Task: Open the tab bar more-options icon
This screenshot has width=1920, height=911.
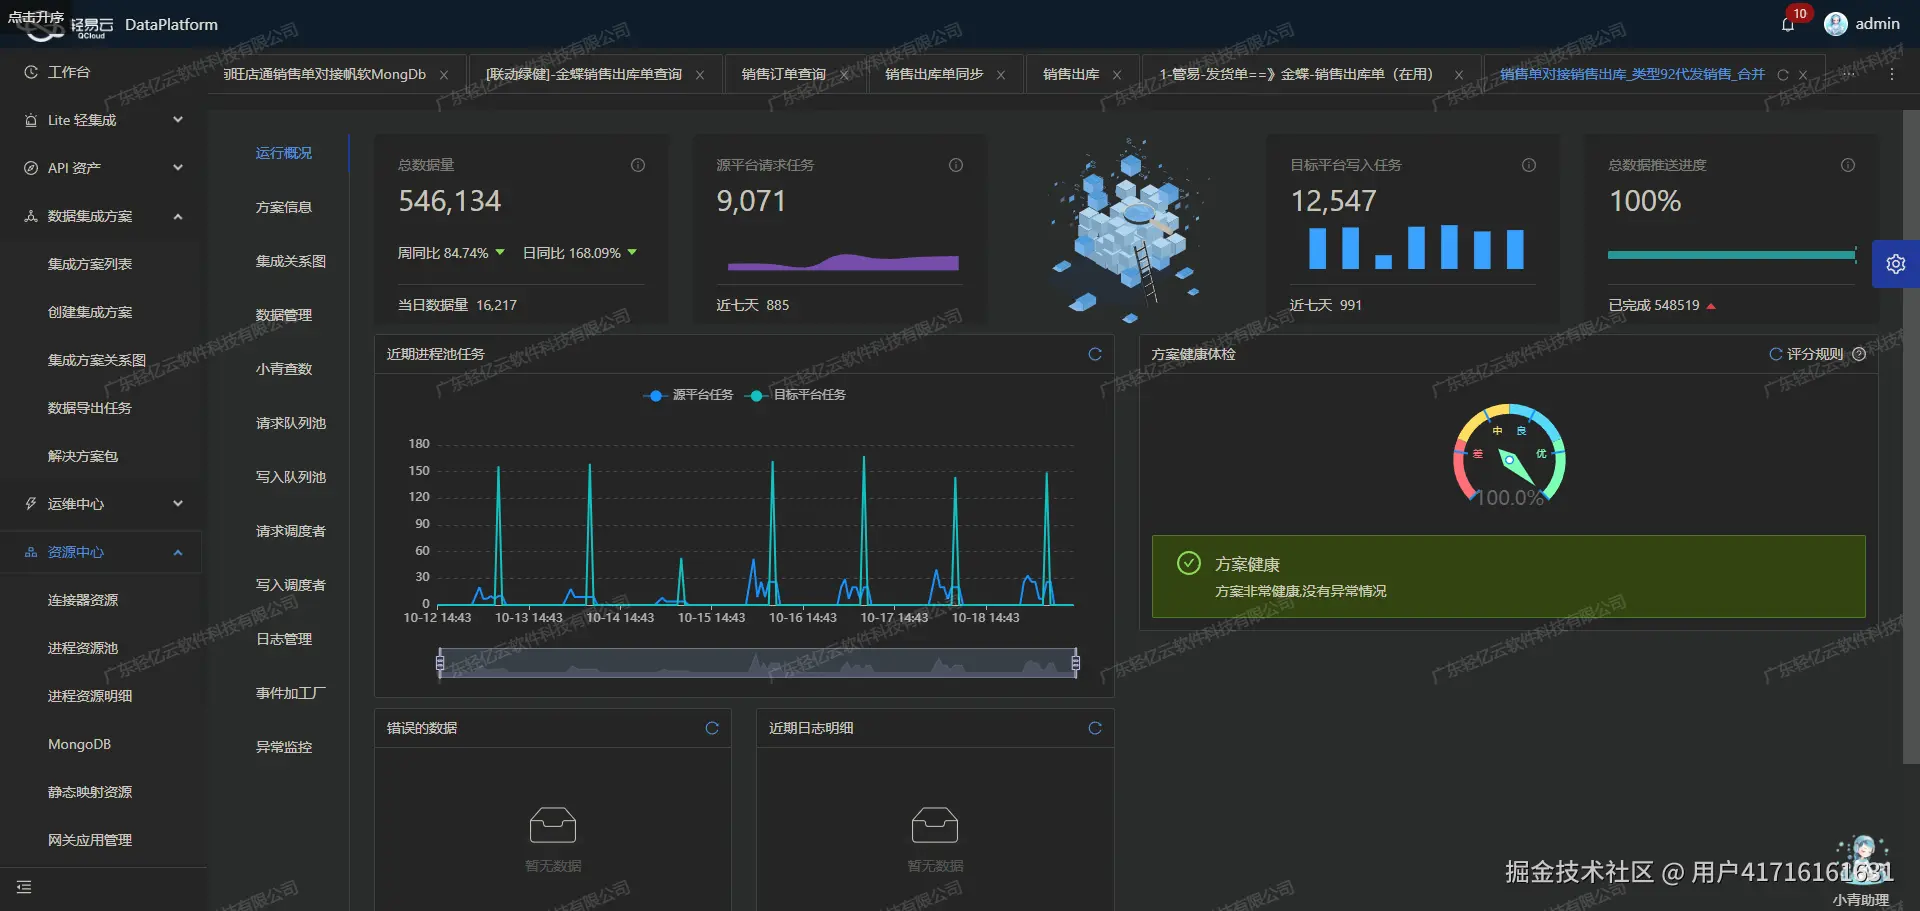Action: click(1892, 74)
